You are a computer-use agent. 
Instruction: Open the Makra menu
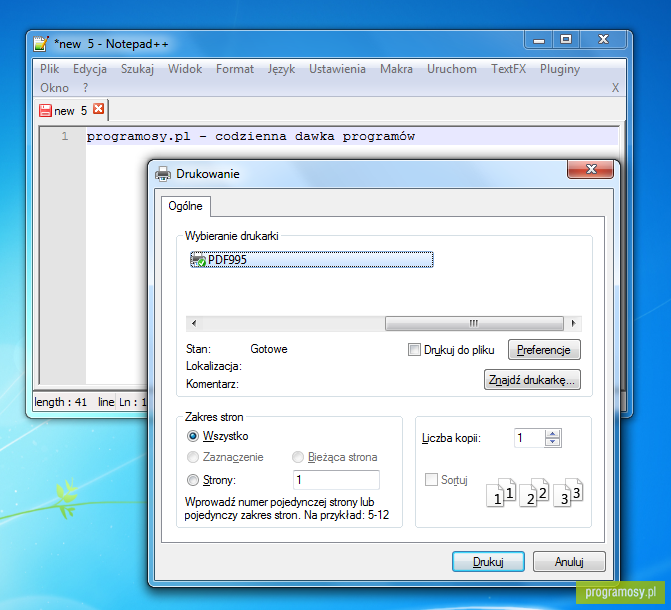click(396, 69)
